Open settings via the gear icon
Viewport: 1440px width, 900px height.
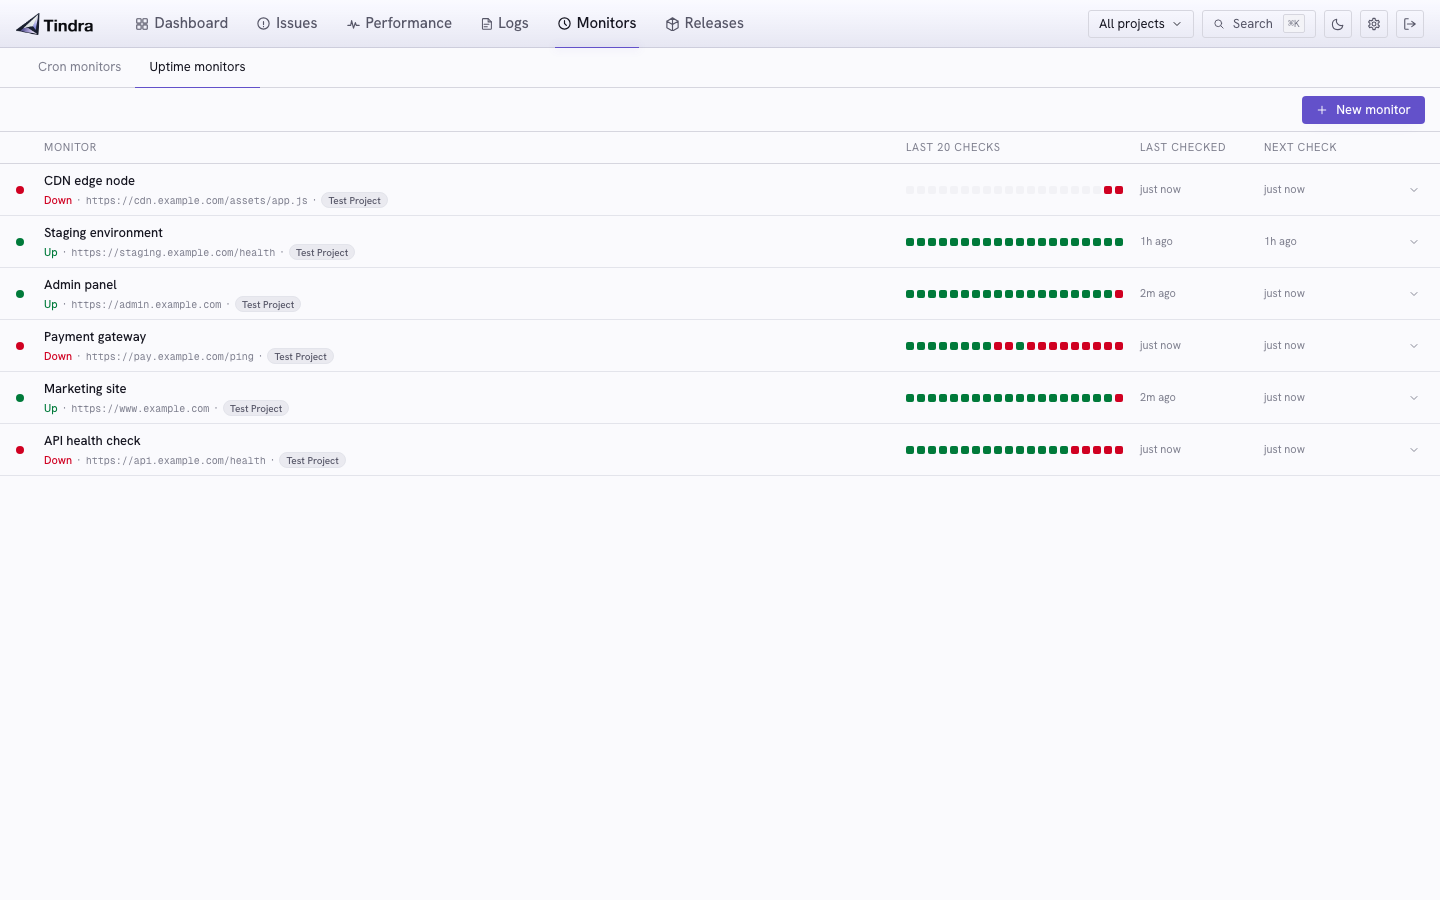(1374, 24)
